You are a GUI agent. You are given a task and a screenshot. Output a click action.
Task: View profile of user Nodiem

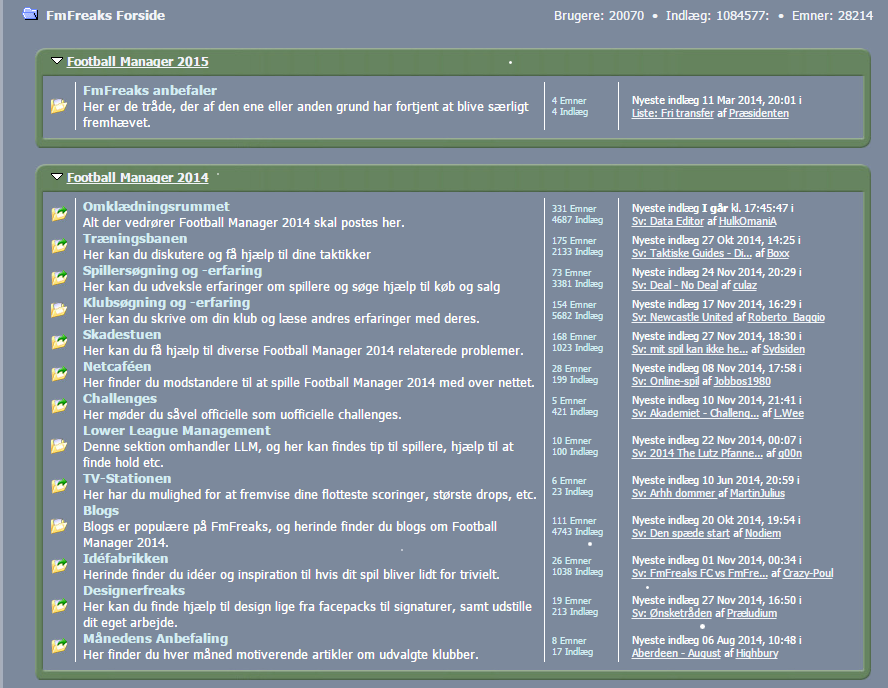coord(763,533)
